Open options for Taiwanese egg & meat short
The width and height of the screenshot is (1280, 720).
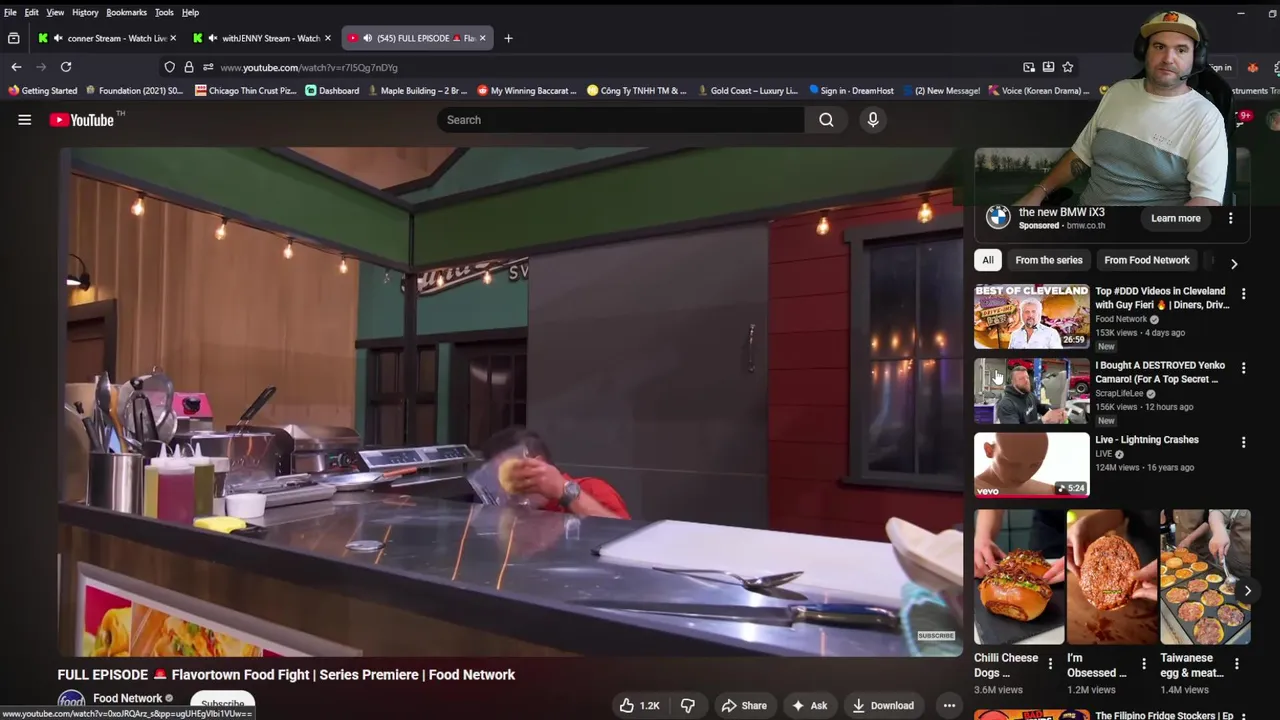[1237, 663]
